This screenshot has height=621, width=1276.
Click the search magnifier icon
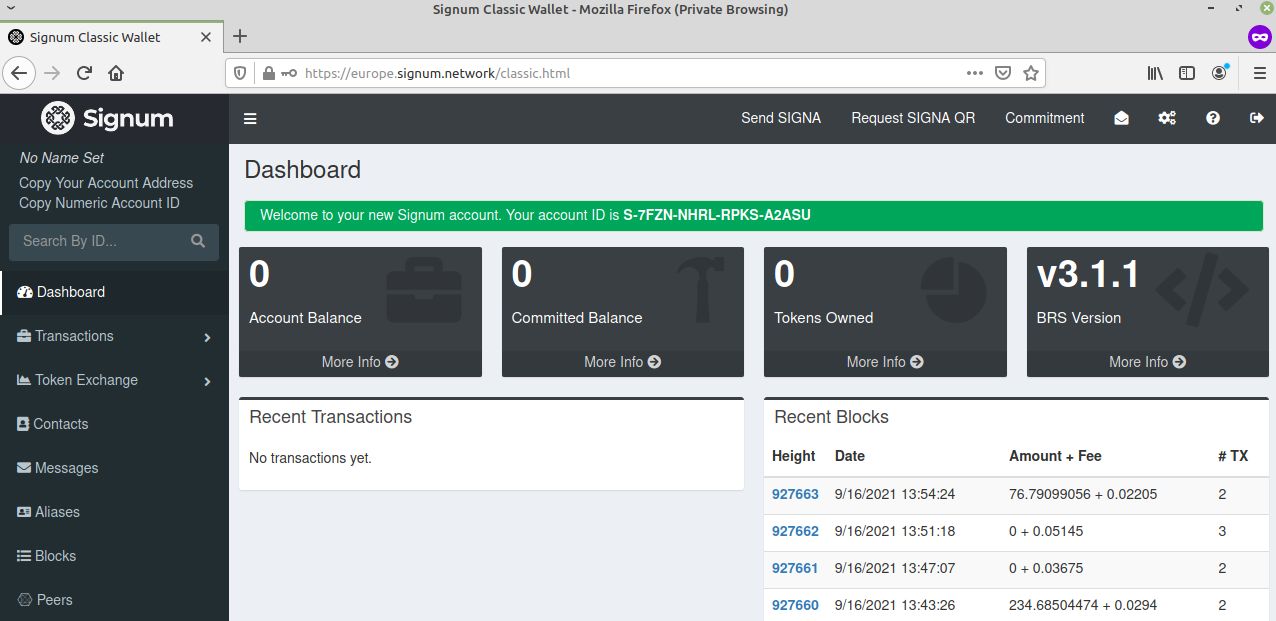(x=198, y=241)
